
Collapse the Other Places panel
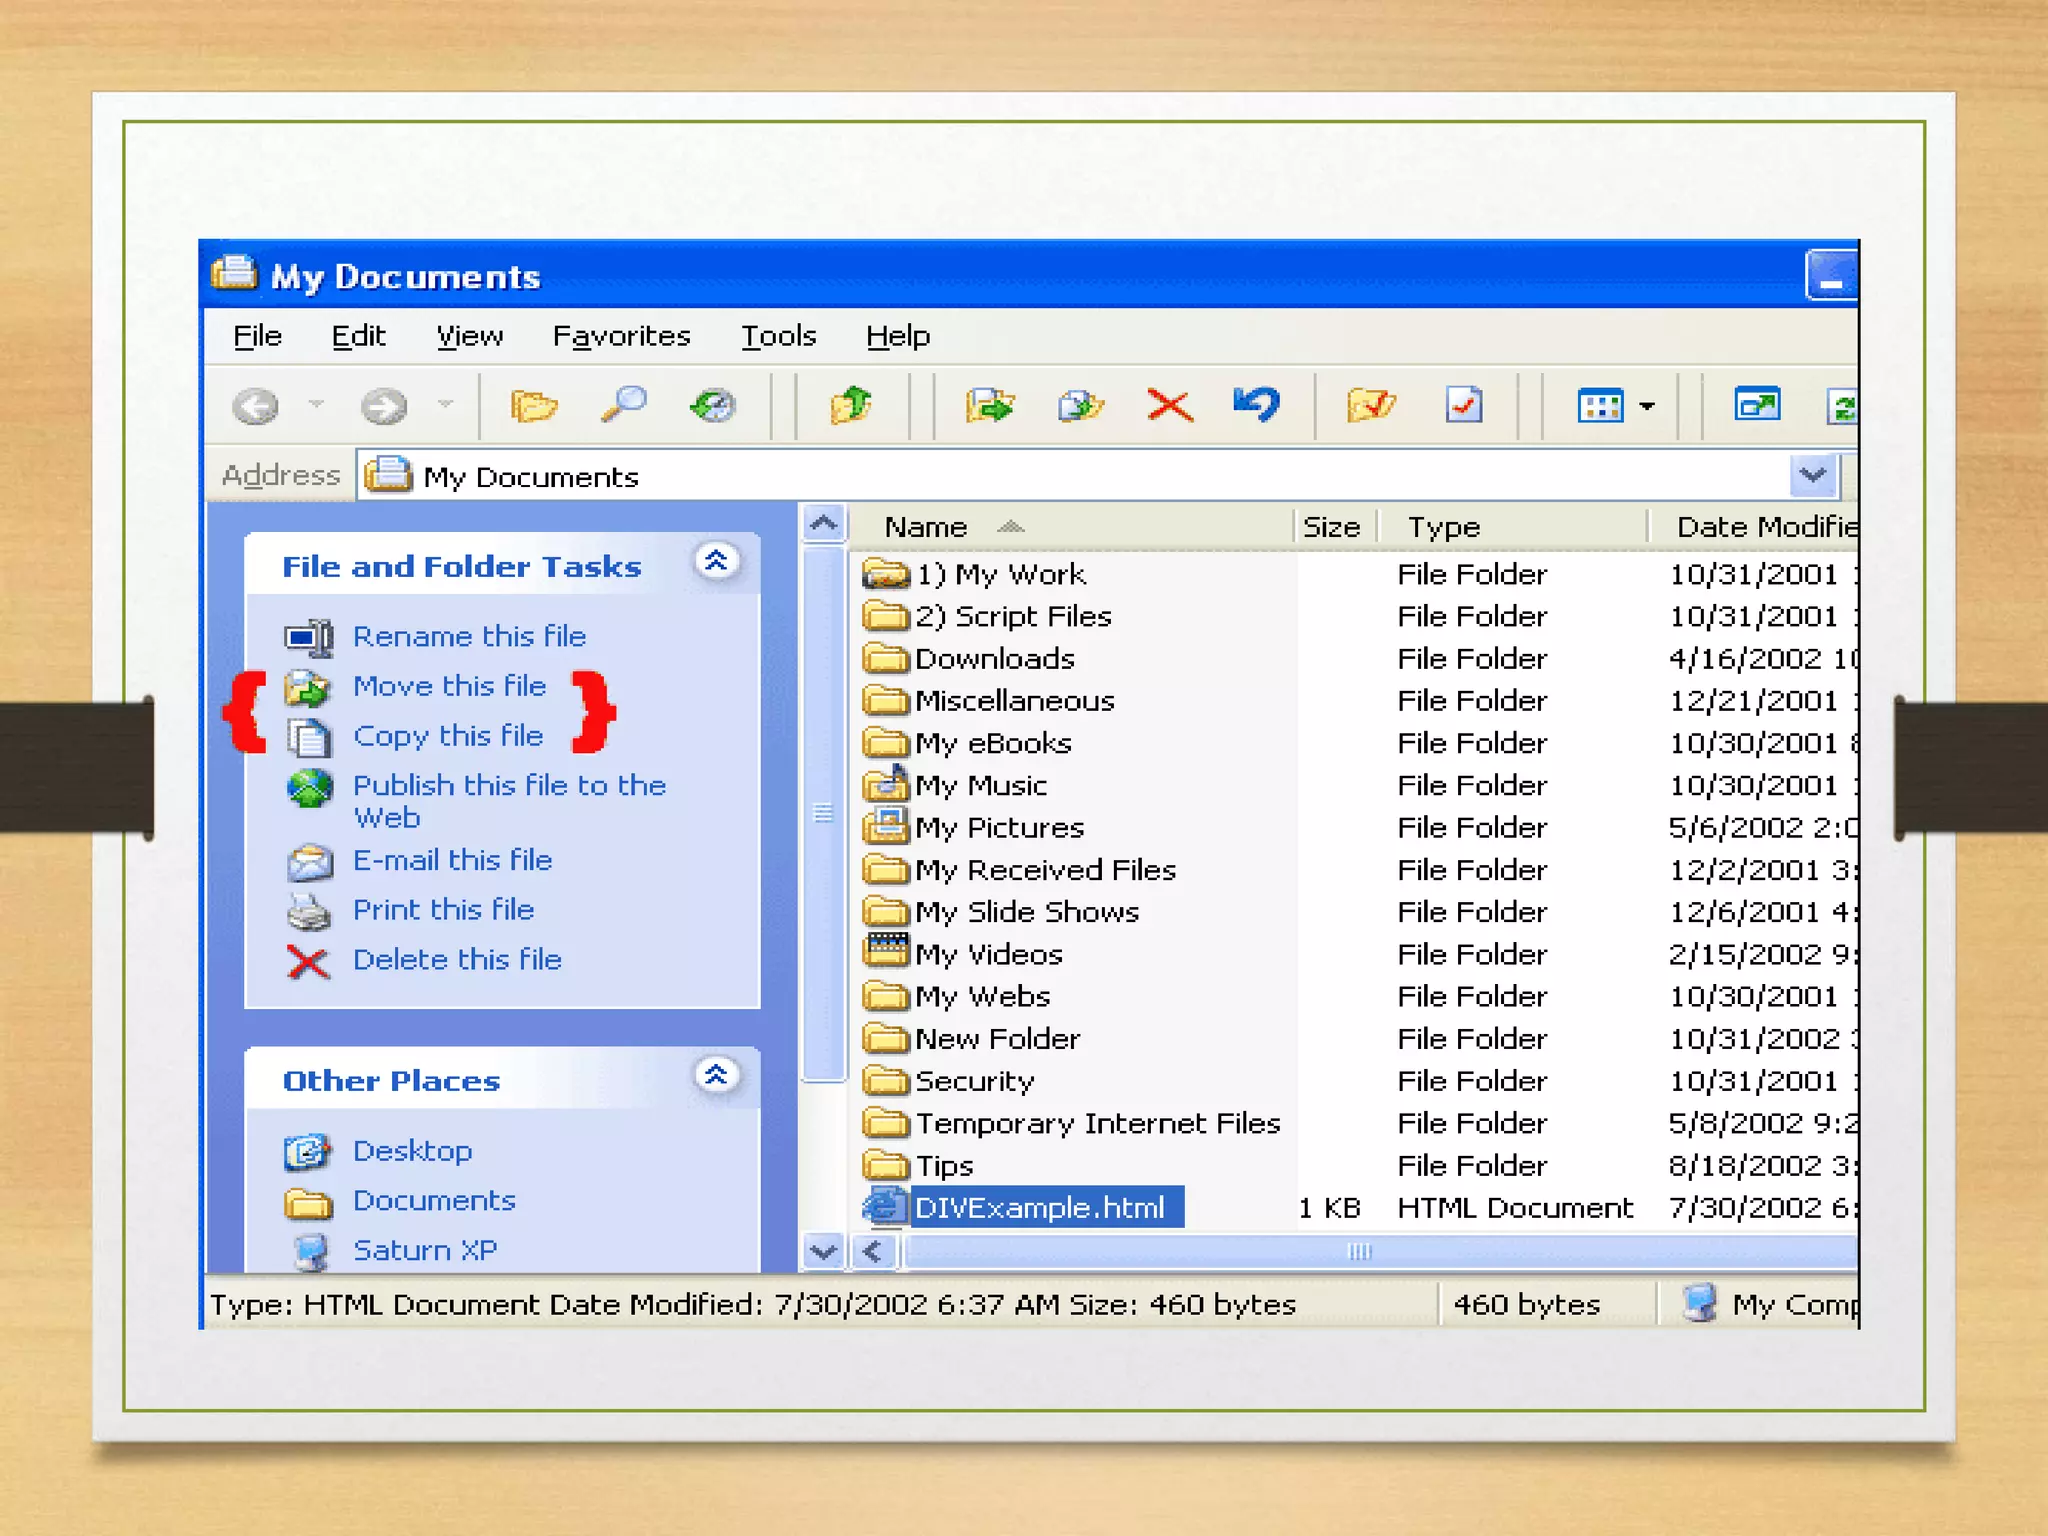[x=716, y=1076]
